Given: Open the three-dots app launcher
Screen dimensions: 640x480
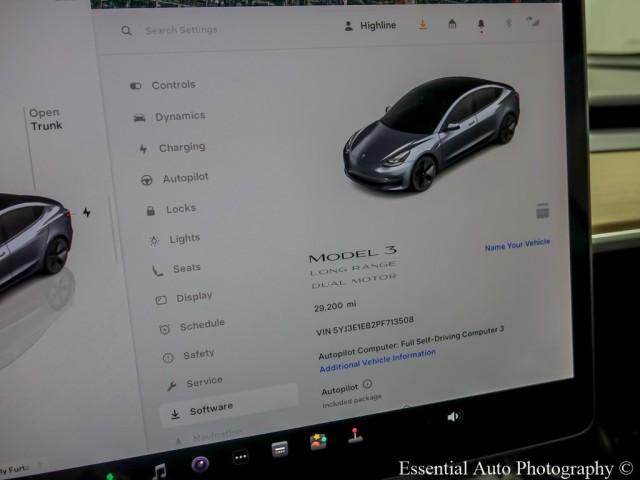Looking at the screenshot, I should point(240,457).
